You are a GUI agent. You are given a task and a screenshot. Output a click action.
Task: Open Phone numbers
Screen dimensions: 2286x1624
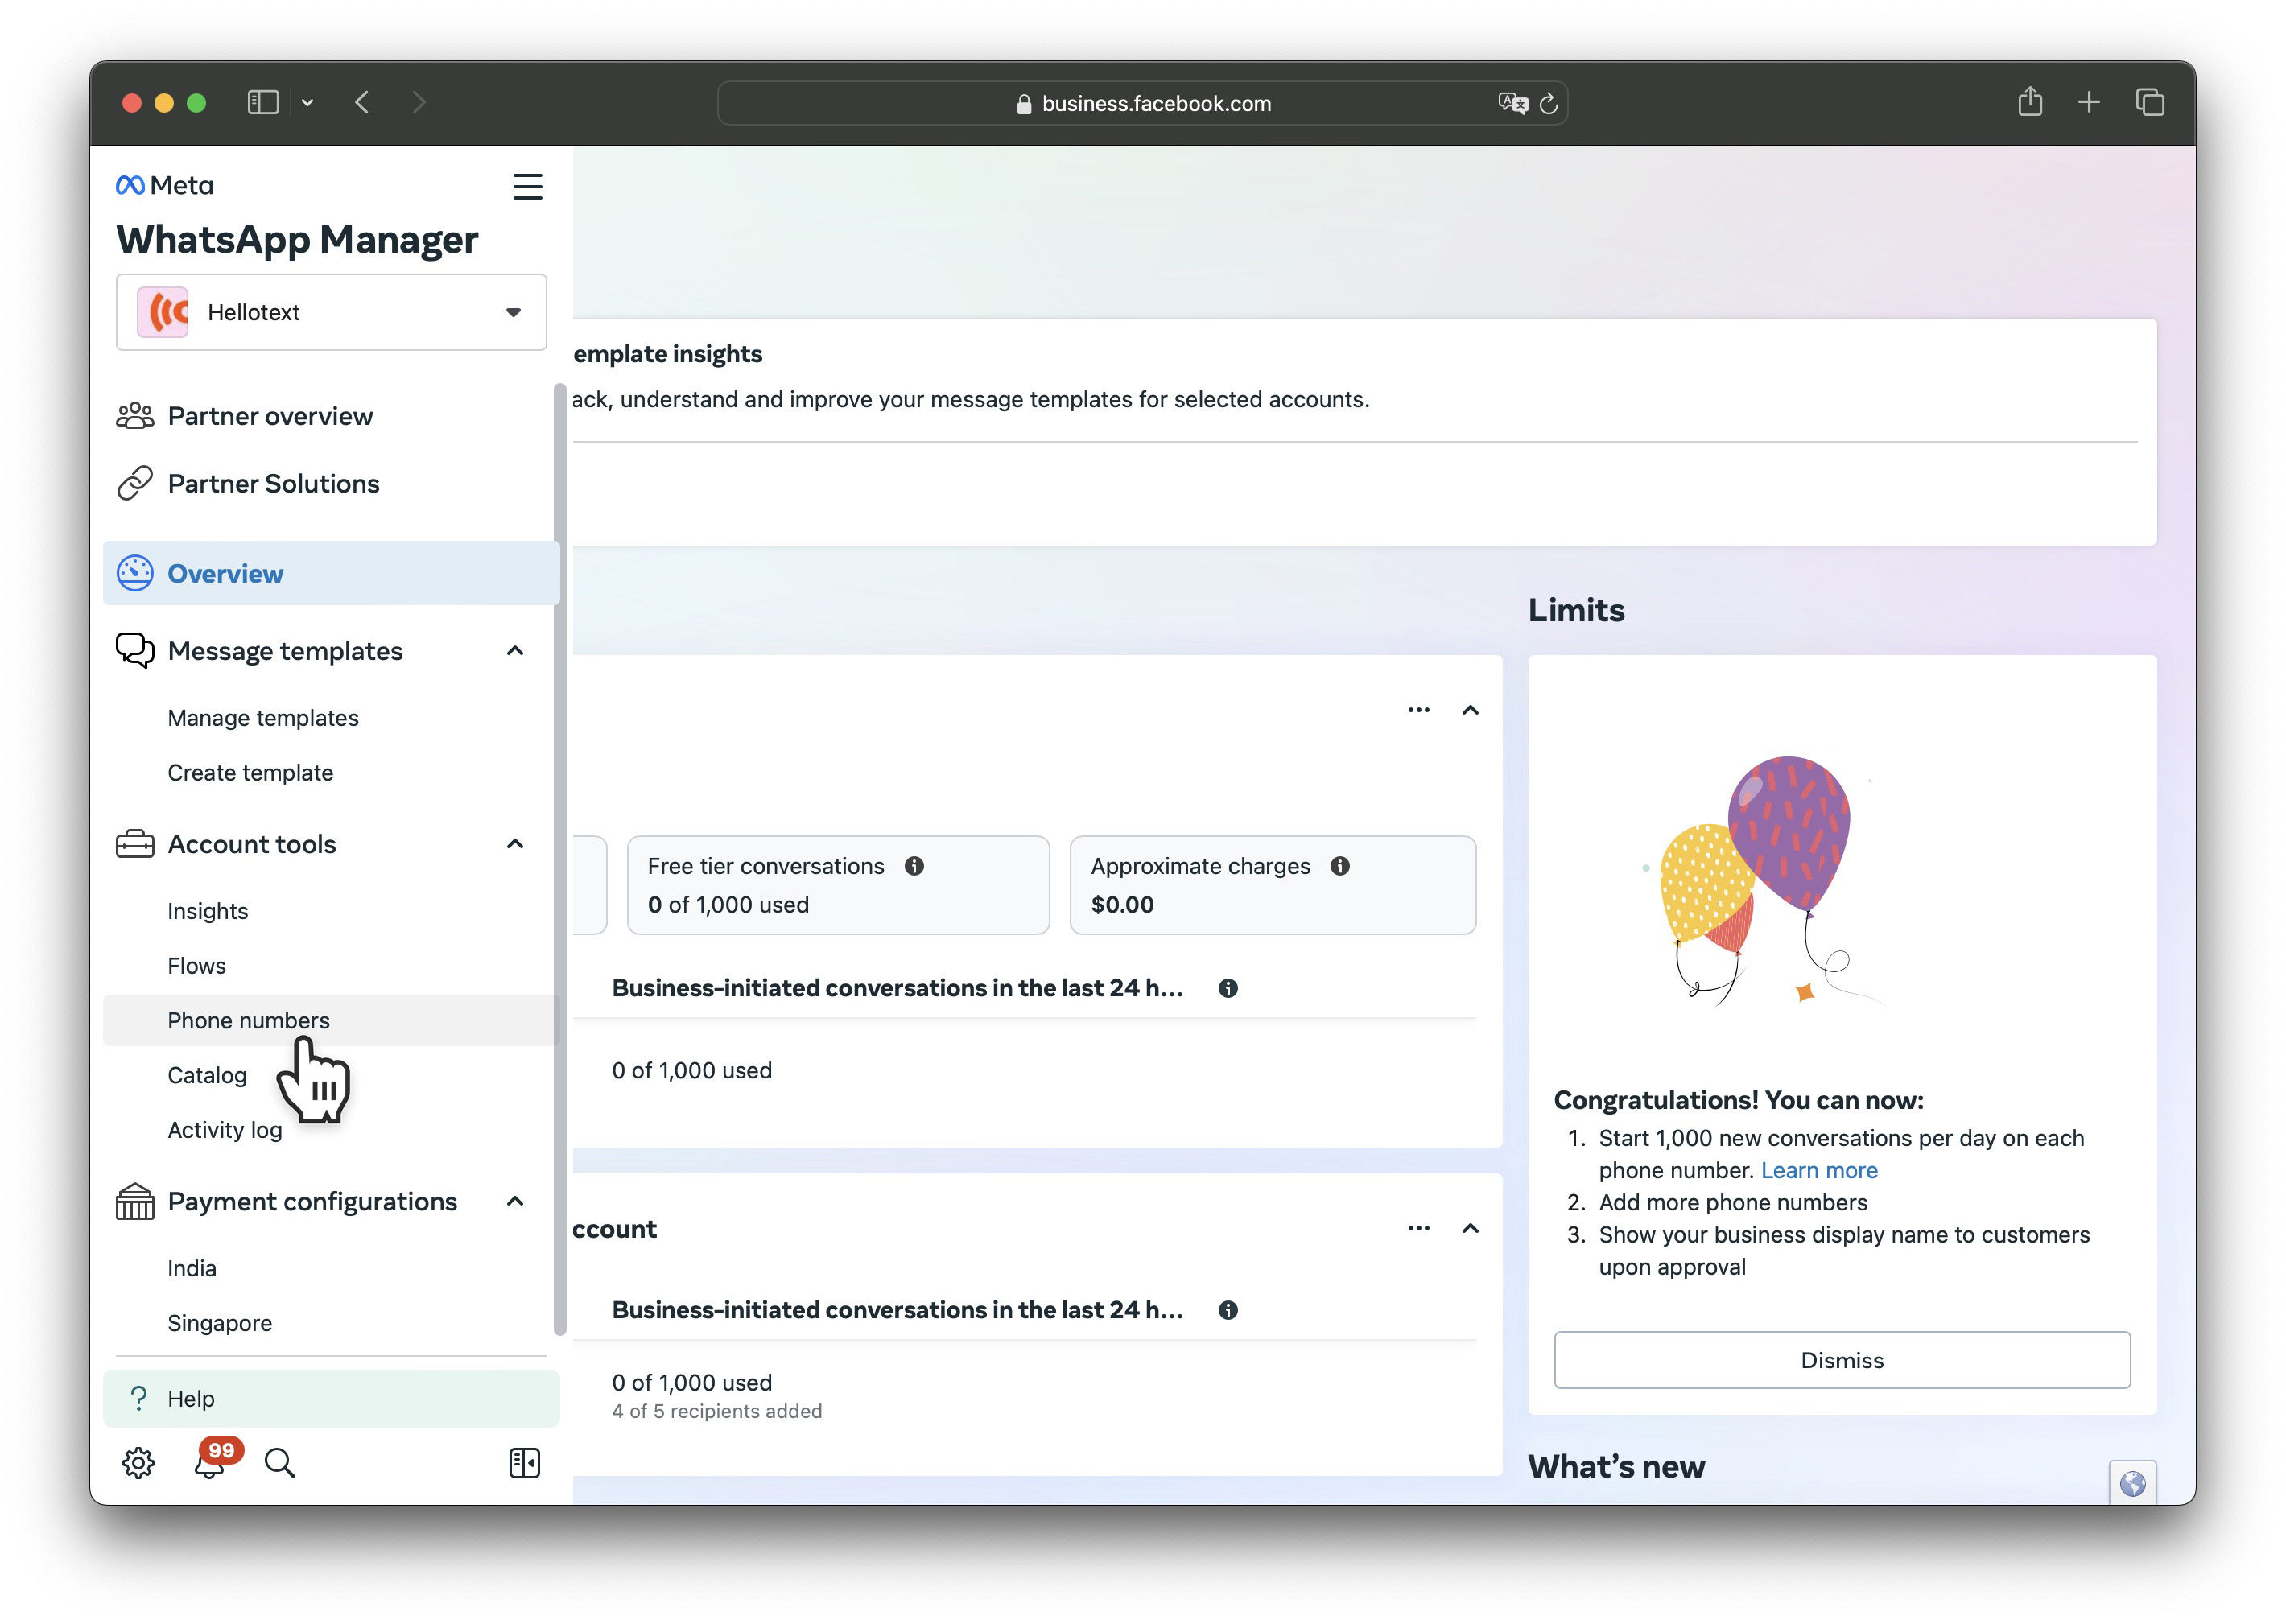point(331,1020)
